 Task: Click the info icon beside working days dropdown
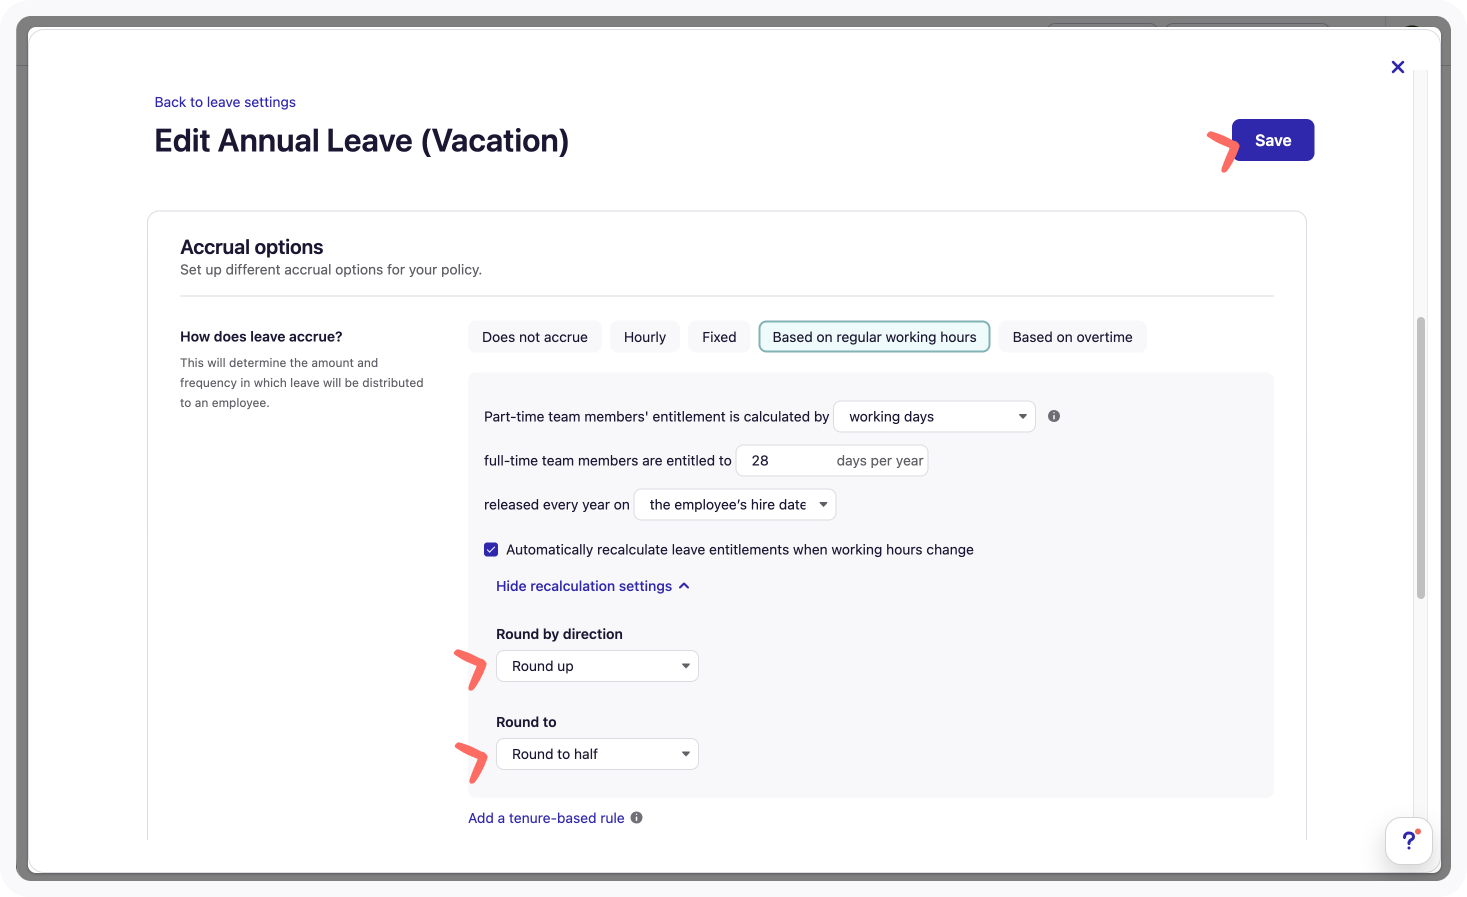point(1054,416)
